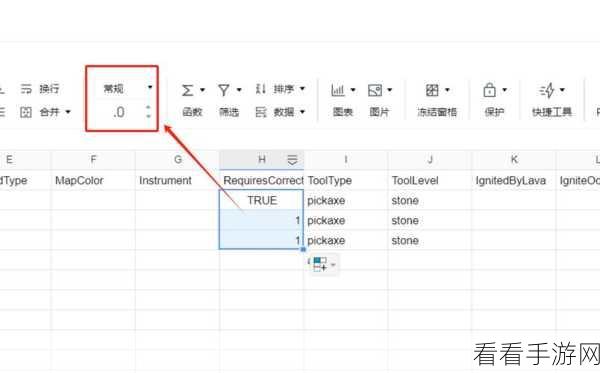600x373 pixels.
Task: Select column G header
Action: [178, 160]
